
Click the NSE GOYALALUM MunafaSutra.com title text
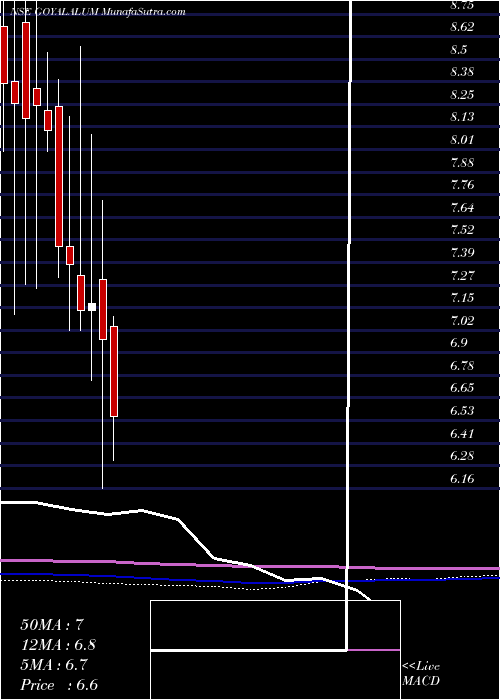(98, 12)
